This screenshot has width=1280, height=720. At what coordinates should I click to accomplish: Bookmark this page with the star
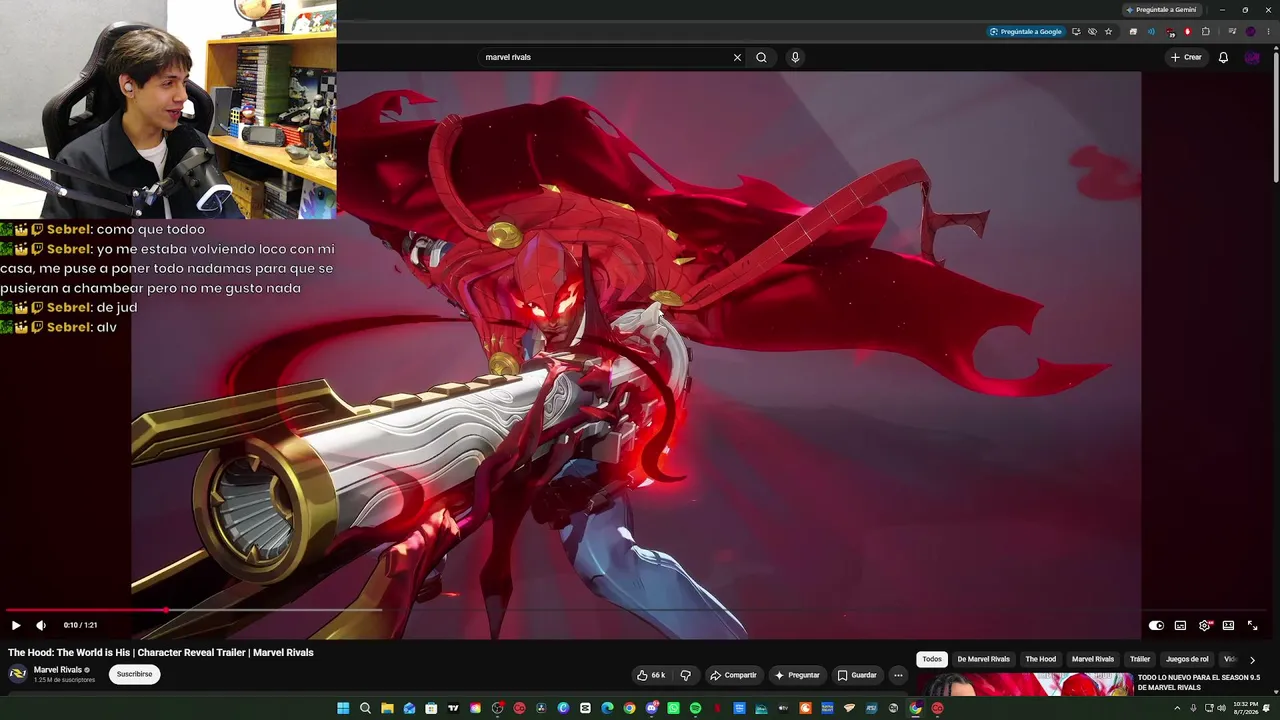click(x=1108, y=31)
